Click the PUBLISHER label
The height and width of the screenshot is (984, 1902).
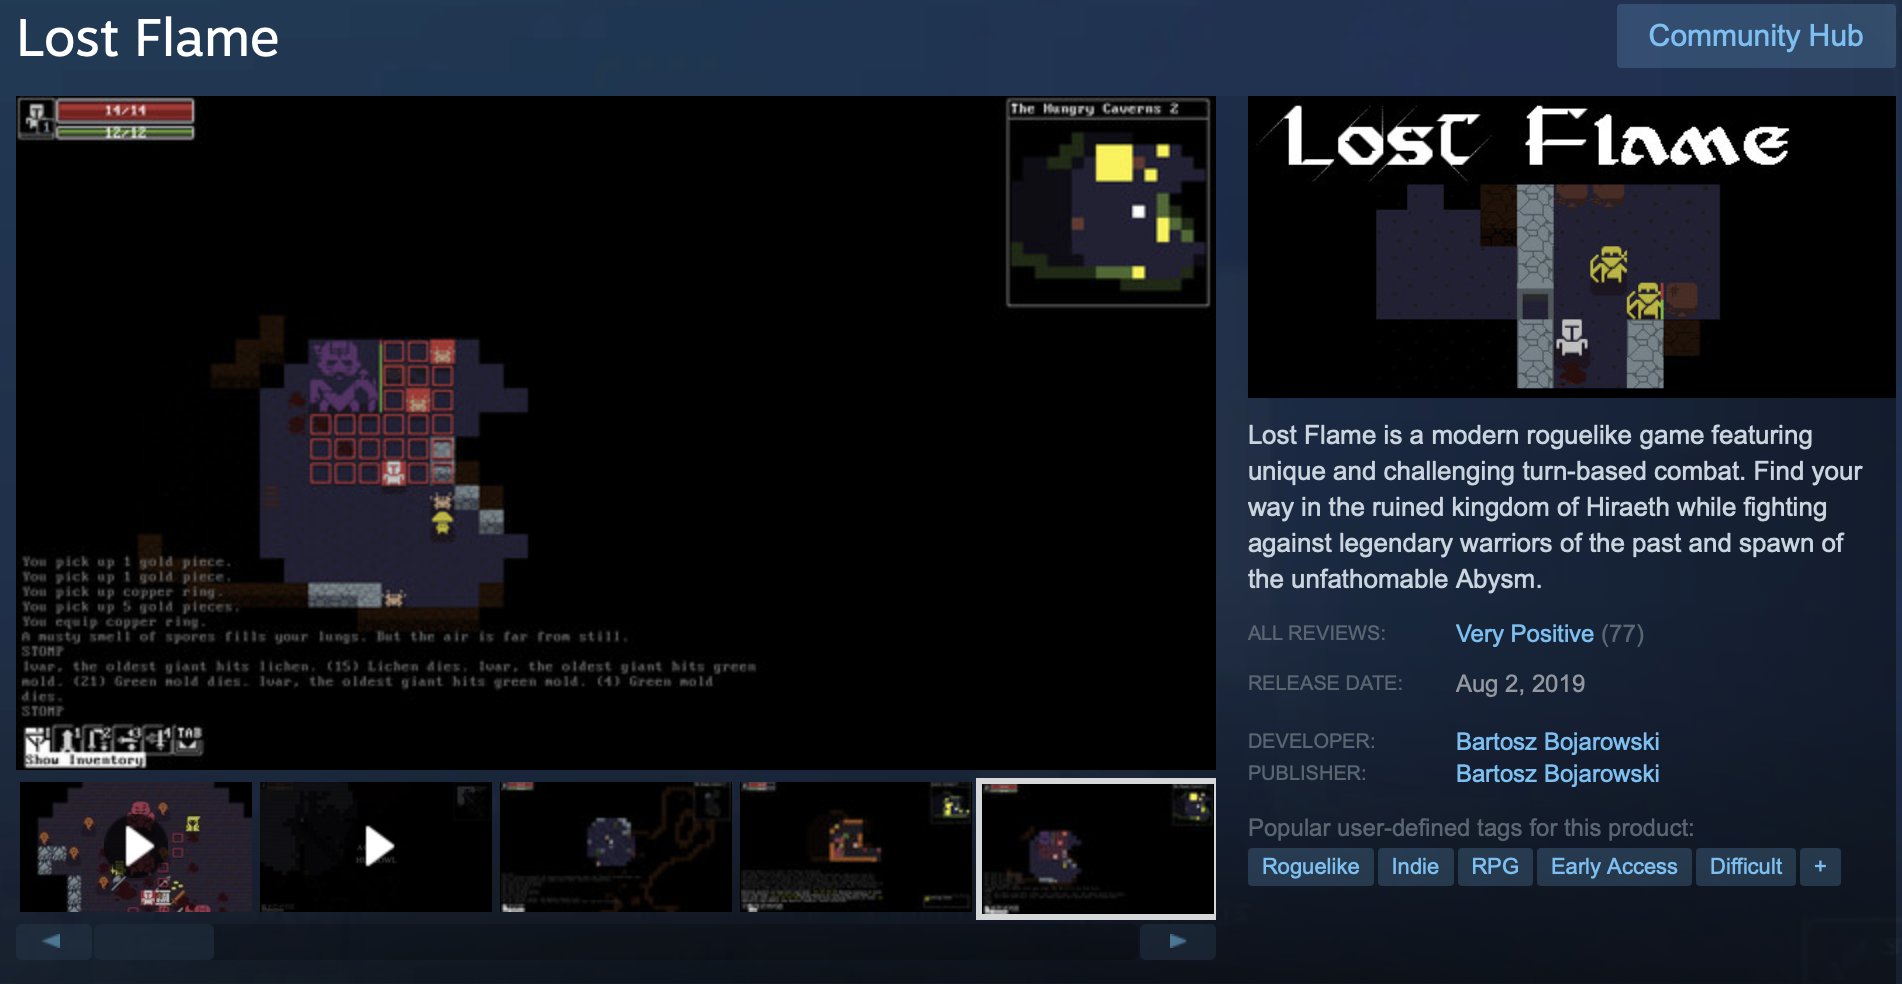1306,774
